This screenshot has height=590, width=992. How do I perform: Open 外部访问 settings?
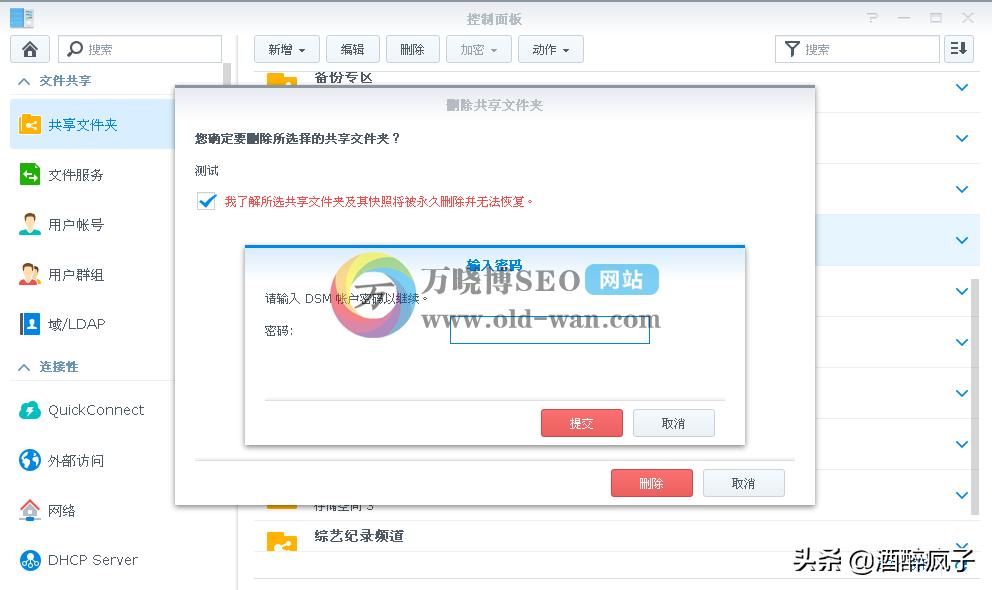click(x=30, y=460)
